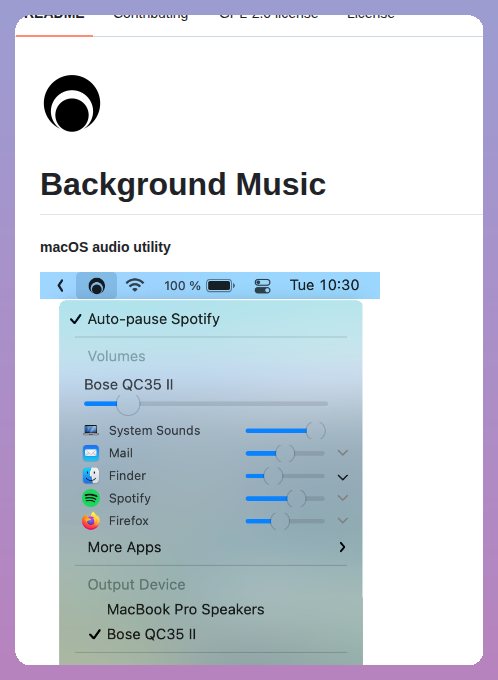This screenshot has width=498, height=680.
Task: Click the Finder app icon
Action: pos(91,475)
